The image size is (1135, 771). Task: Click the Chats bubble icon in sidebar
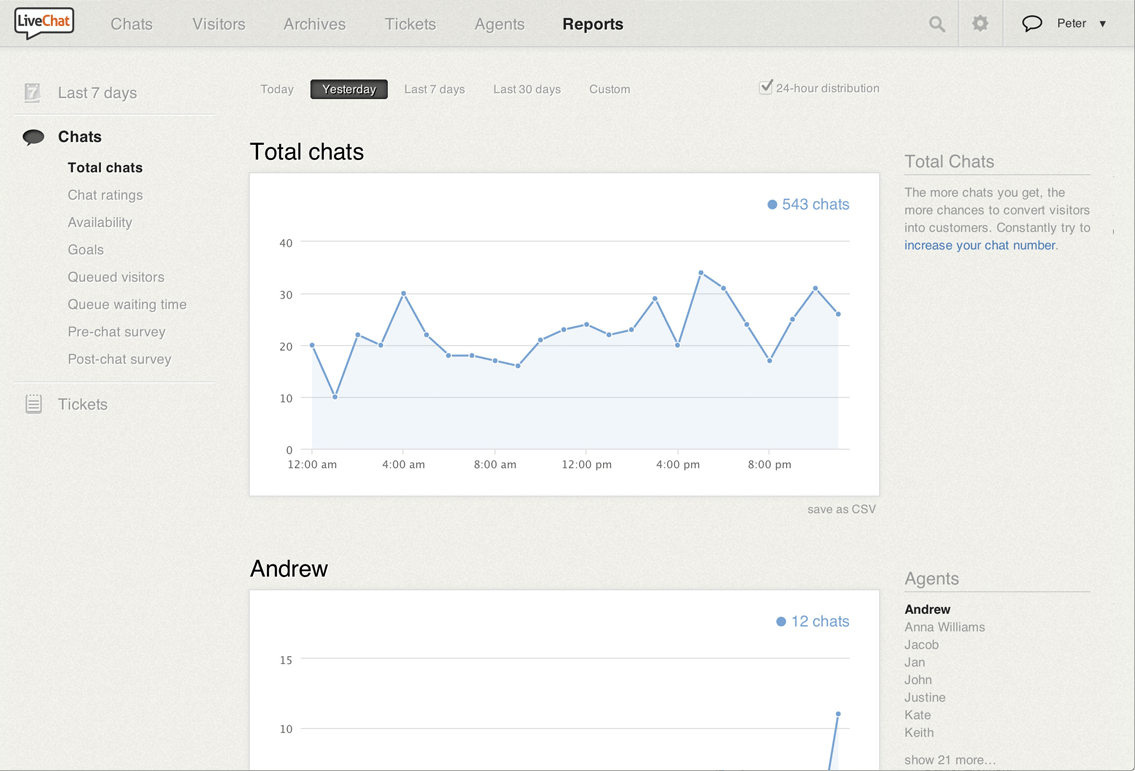pyautogui.click(x=33, y=137)
